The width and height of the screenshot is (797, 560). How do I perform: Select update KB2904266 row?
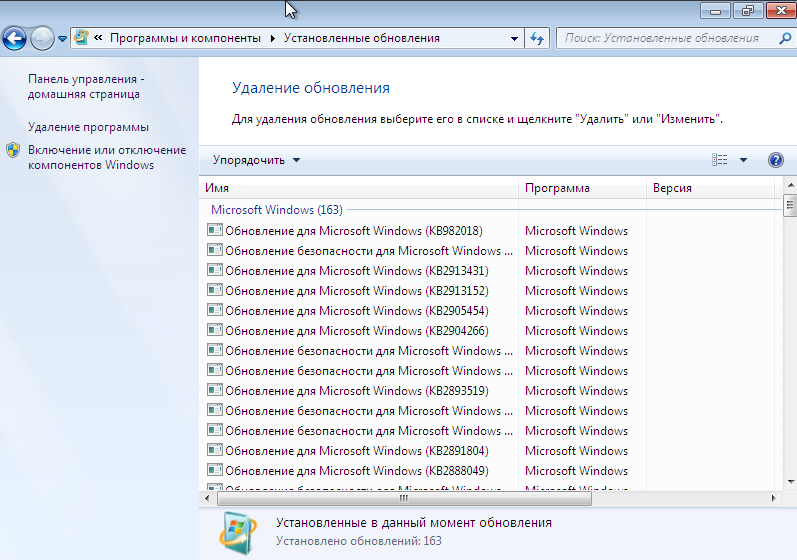(x=491, y=331)
